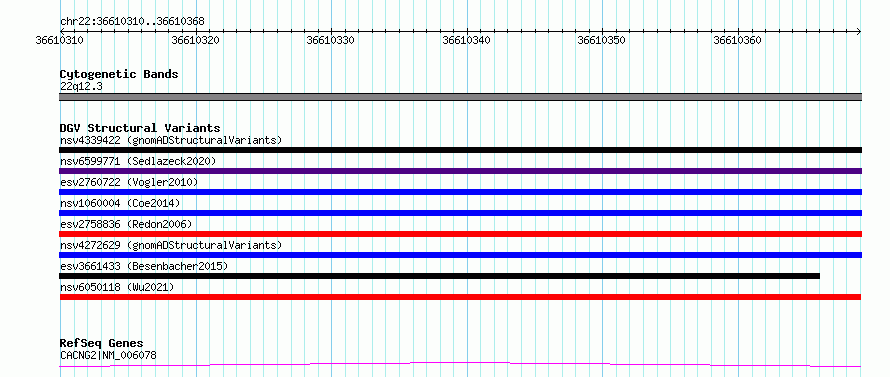Click the blue bar for nsv4272629
The image size is (890, 377).
tap(461, 255)
